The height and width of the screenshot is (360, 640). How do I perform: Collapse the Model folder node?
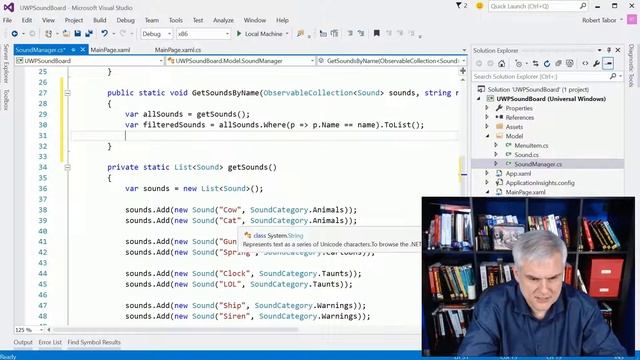487,136
